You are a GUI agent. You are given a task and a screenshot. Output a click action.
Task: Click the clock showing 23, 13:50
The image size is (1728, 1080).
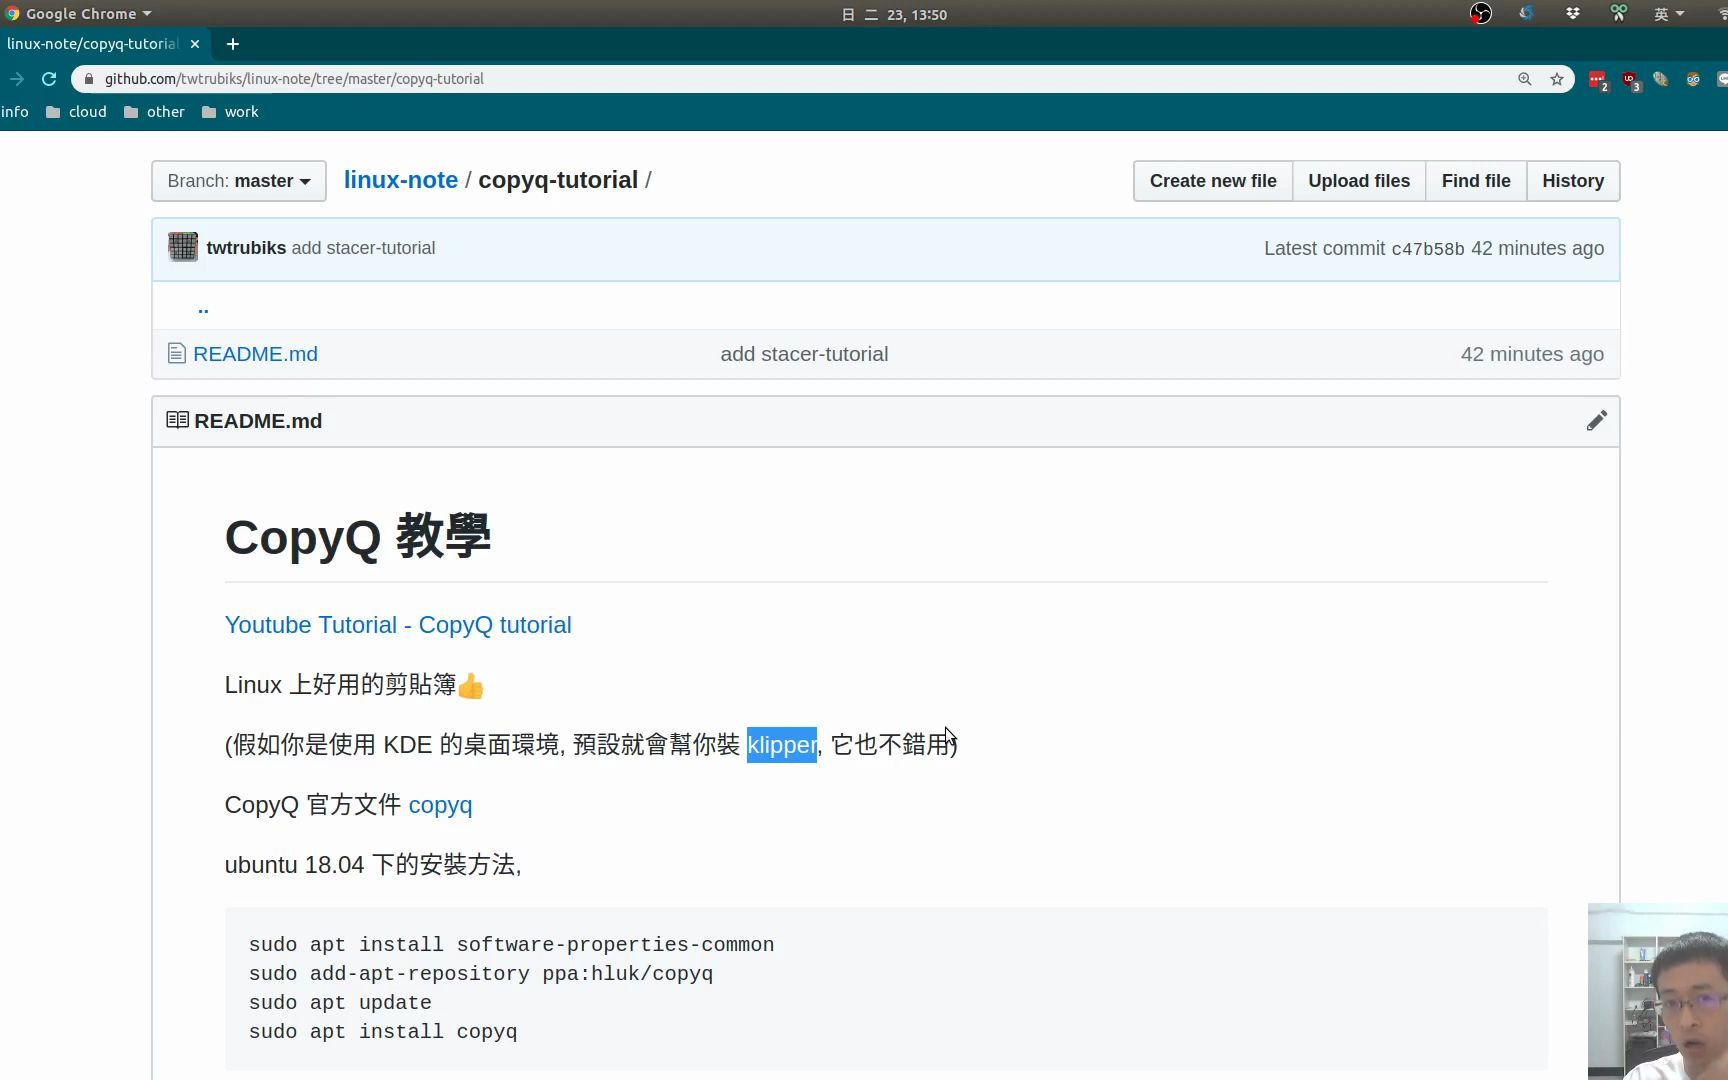[x=895, y=14]
